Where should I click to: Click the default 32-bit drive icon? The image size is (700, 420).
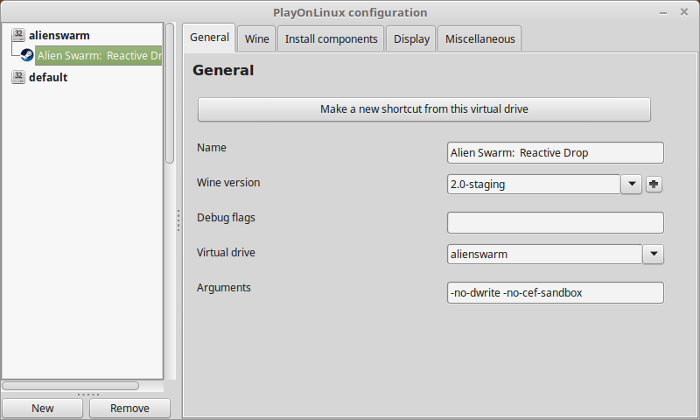pos(18,77)
